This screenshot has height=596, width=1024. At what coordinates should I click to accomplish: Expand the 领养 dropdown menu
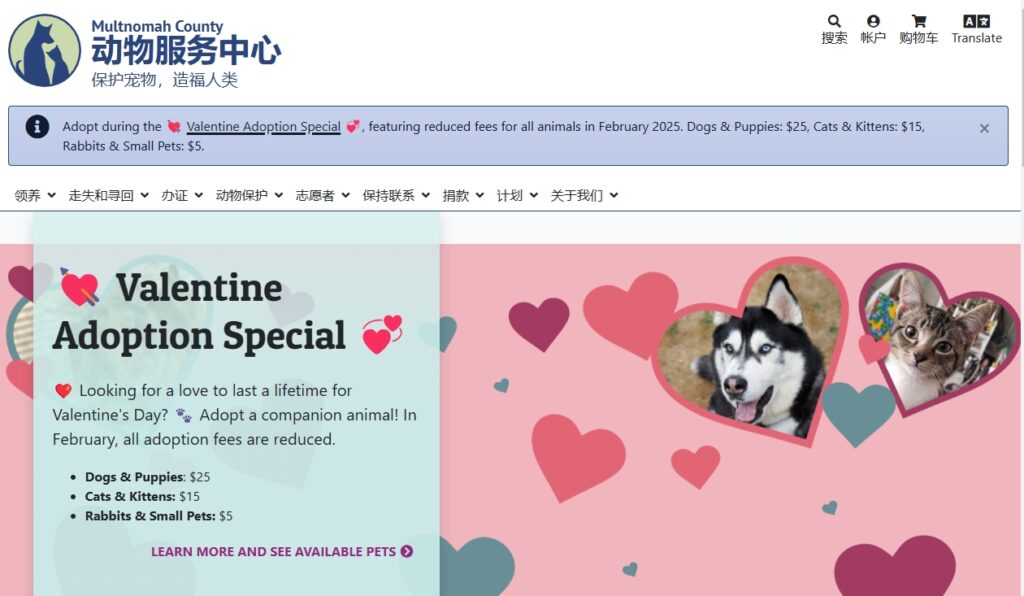[x=35, y=195]
